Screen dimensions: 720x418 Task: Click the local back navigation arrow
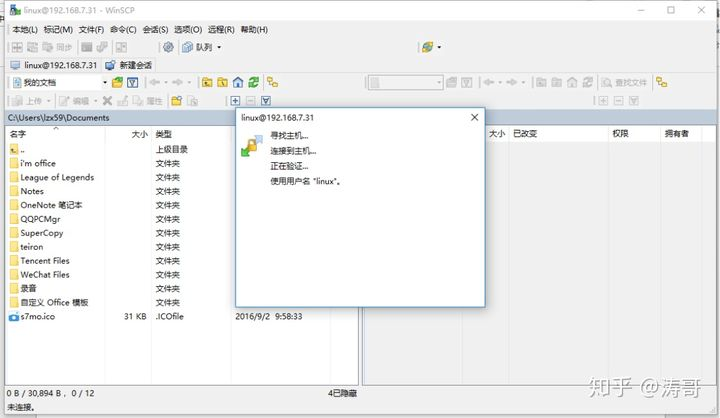pos(155,83)
